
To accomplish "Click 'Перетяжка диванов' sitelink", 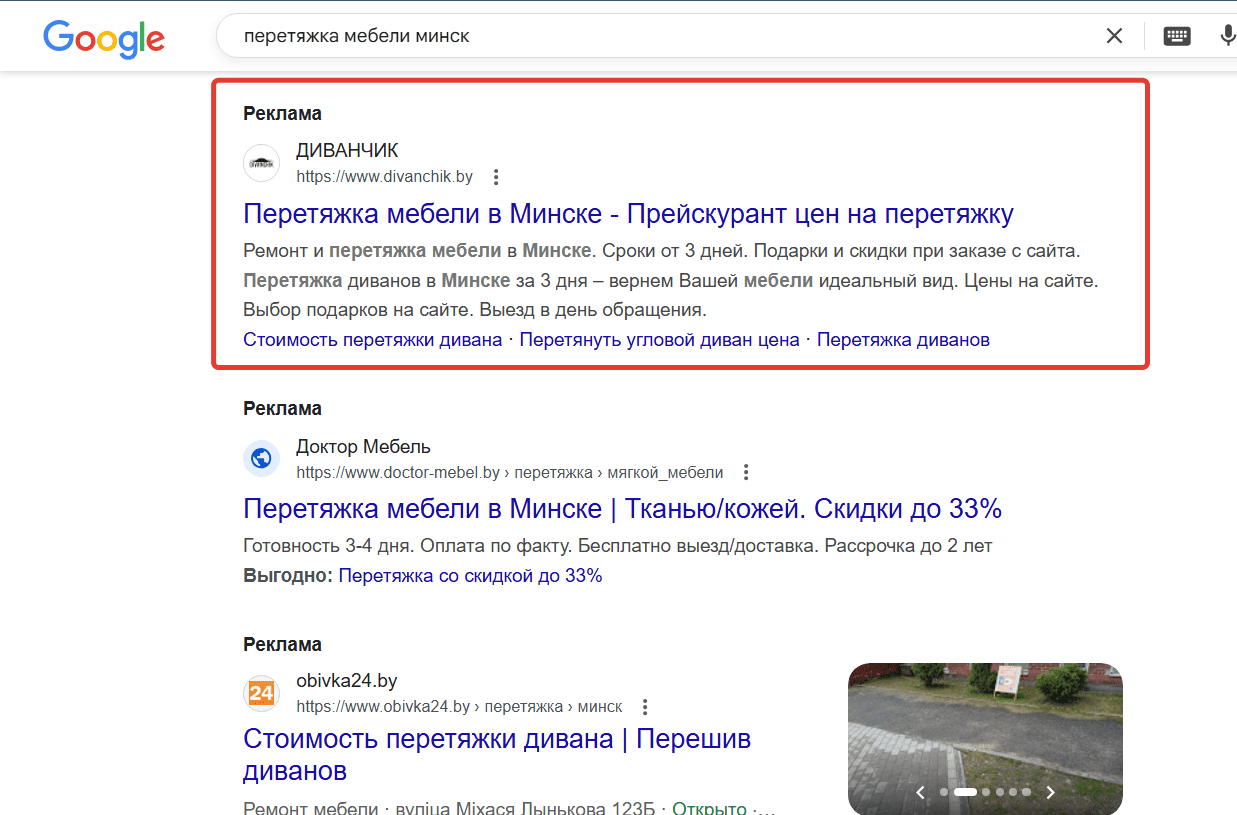I will [903, 340].
